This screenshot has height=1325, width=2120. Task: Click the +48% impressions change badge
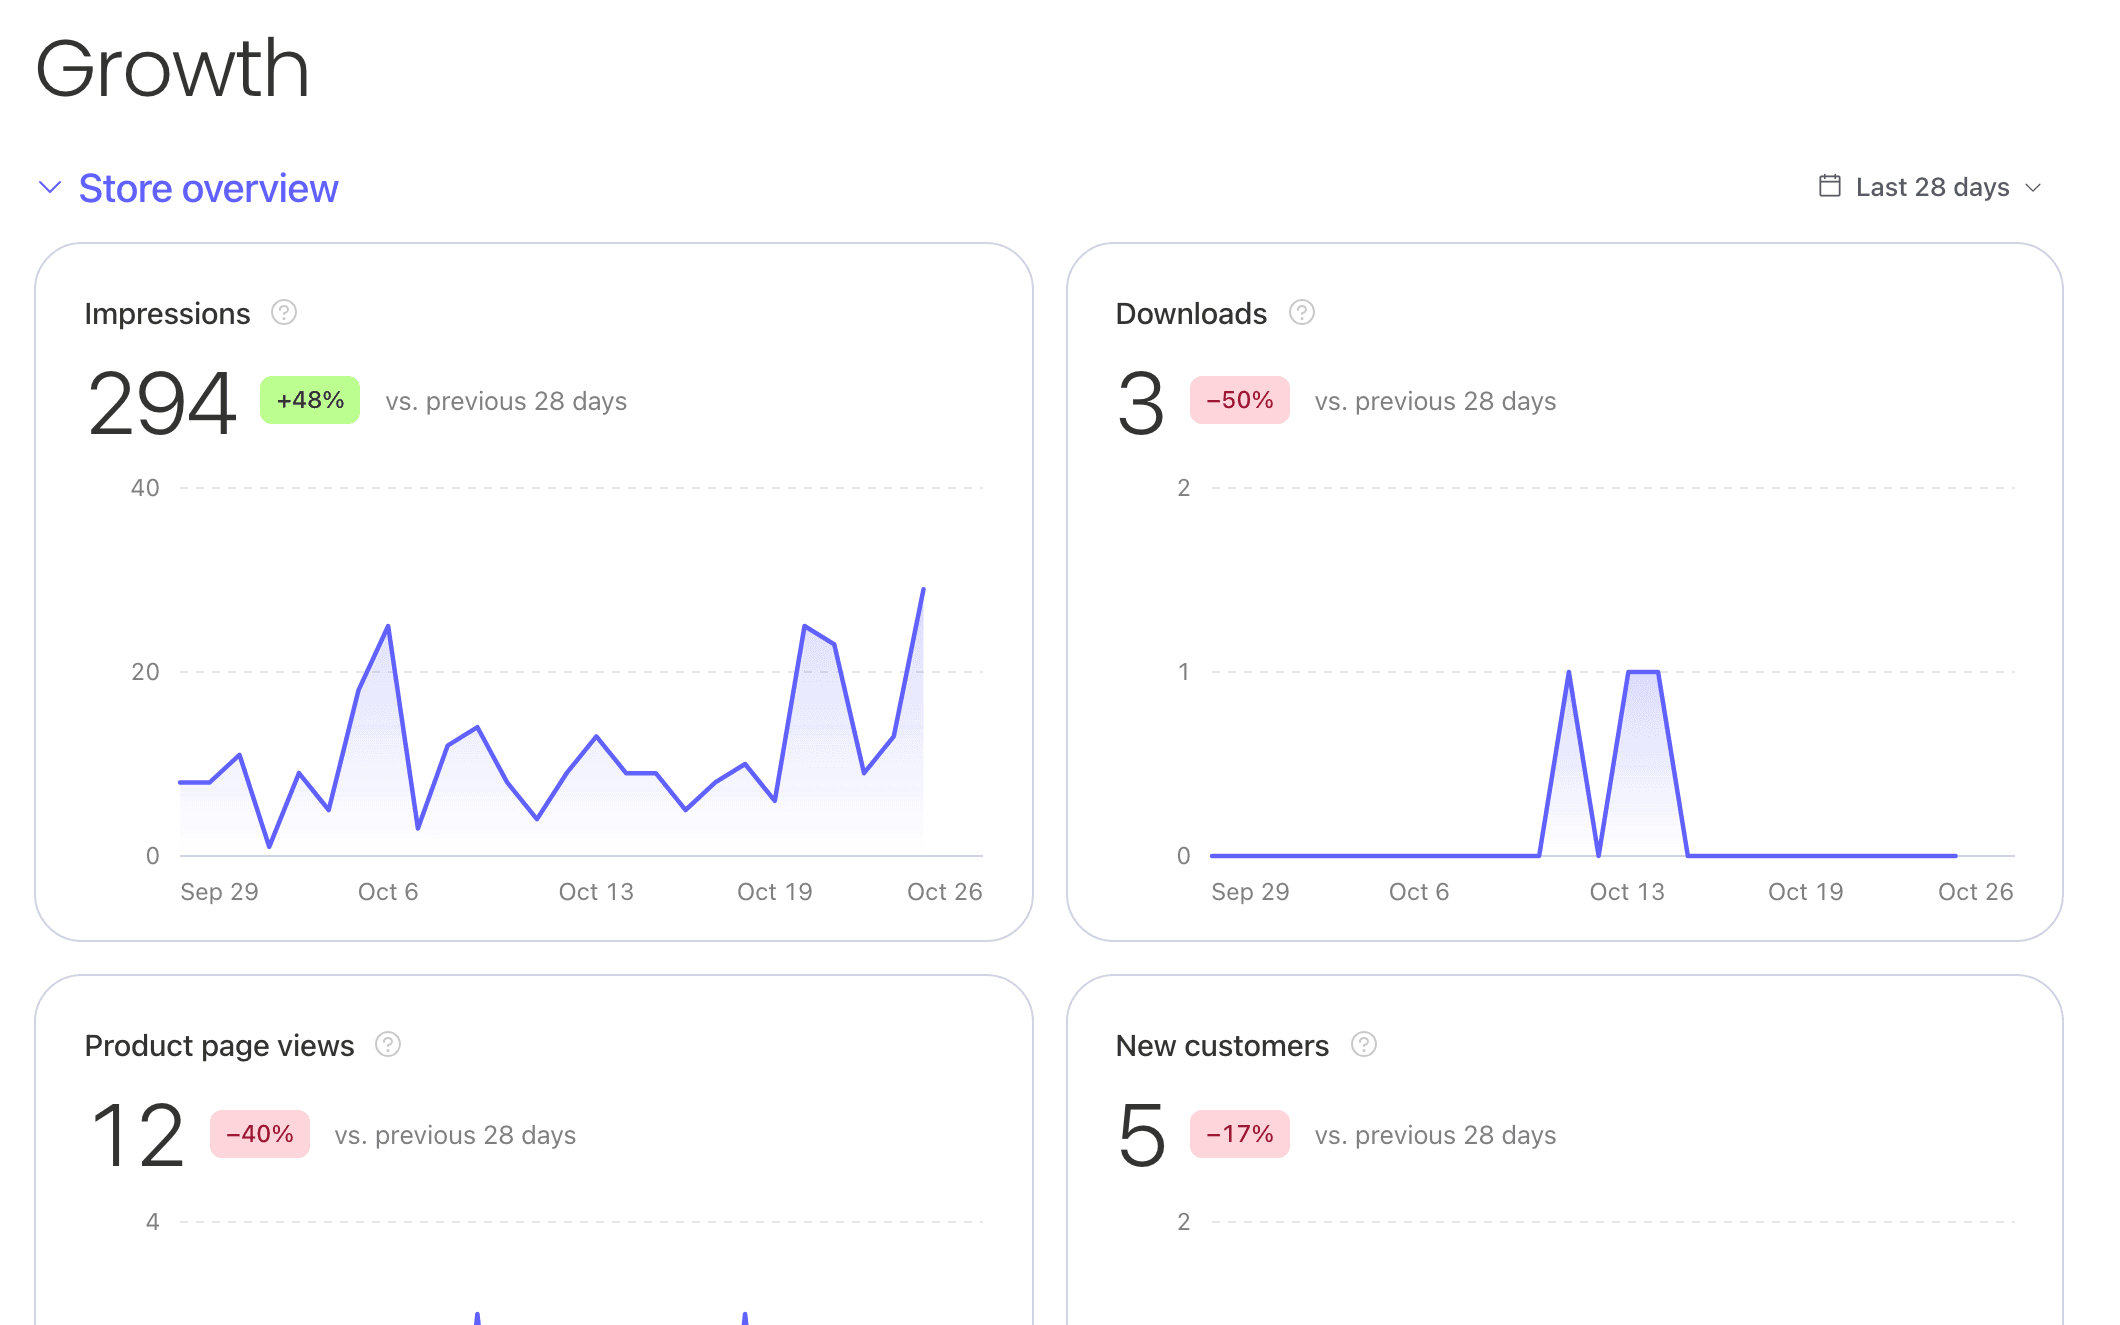310,400
